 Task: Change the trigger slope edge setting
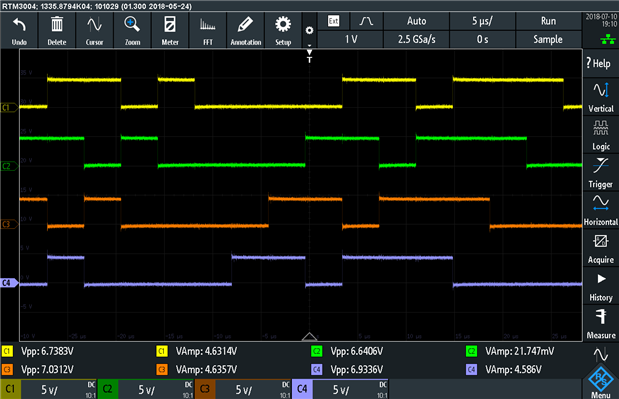coord(366,21)
